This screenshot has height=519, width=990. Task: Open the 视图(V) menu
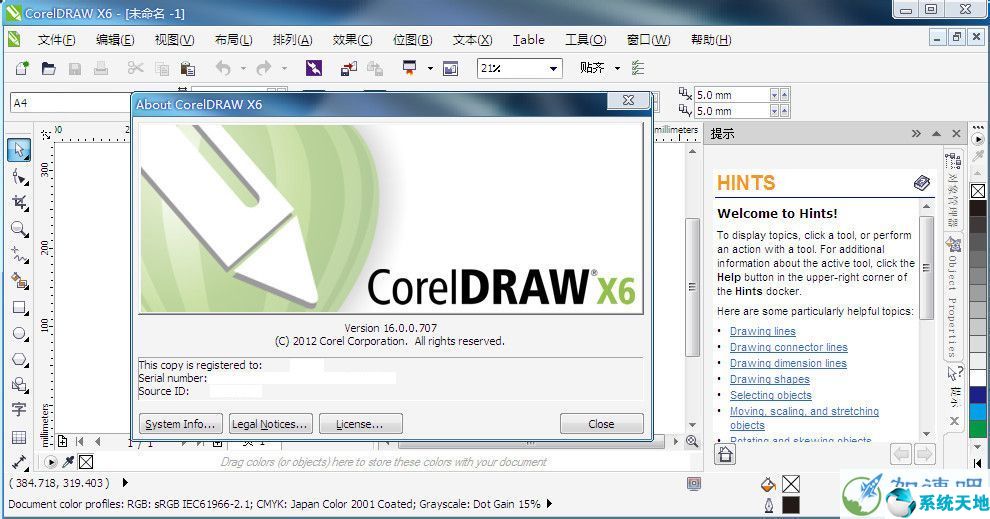(x=174, y=40)
